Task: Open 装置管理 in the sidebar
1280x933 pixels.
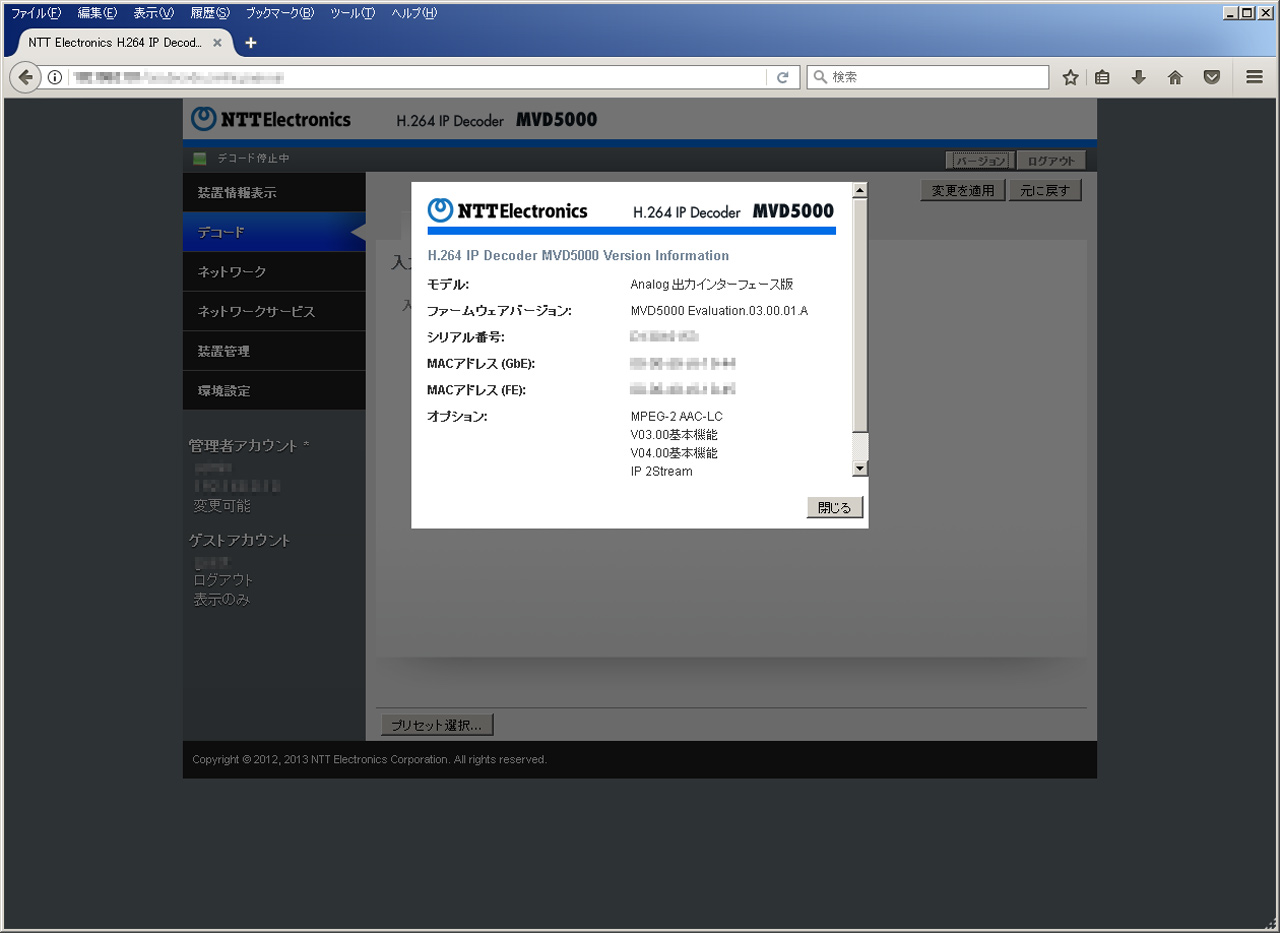Action: (274, 351)
